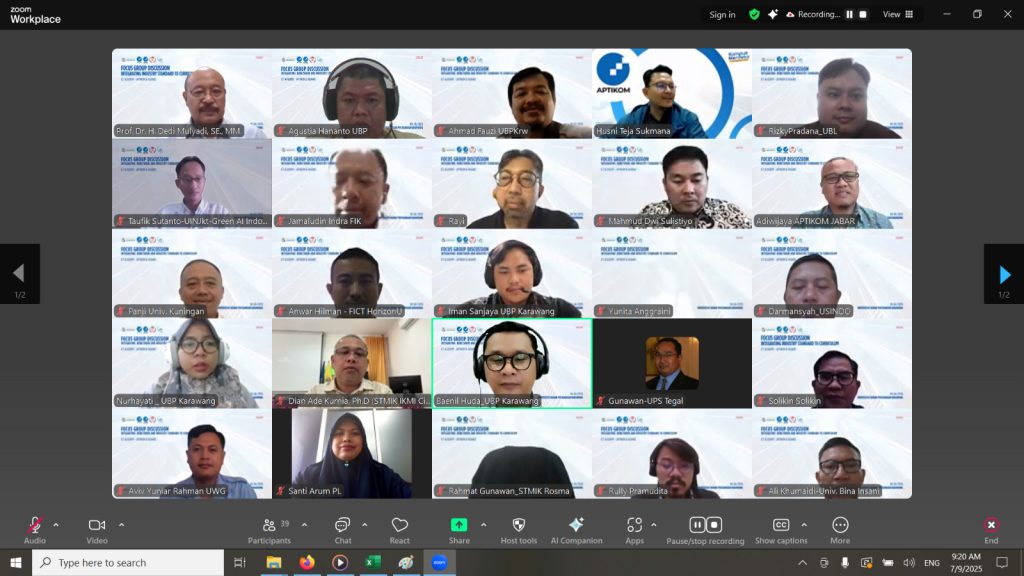
Task: Open the Apps menu icon
Action: [x=634, y=526]
